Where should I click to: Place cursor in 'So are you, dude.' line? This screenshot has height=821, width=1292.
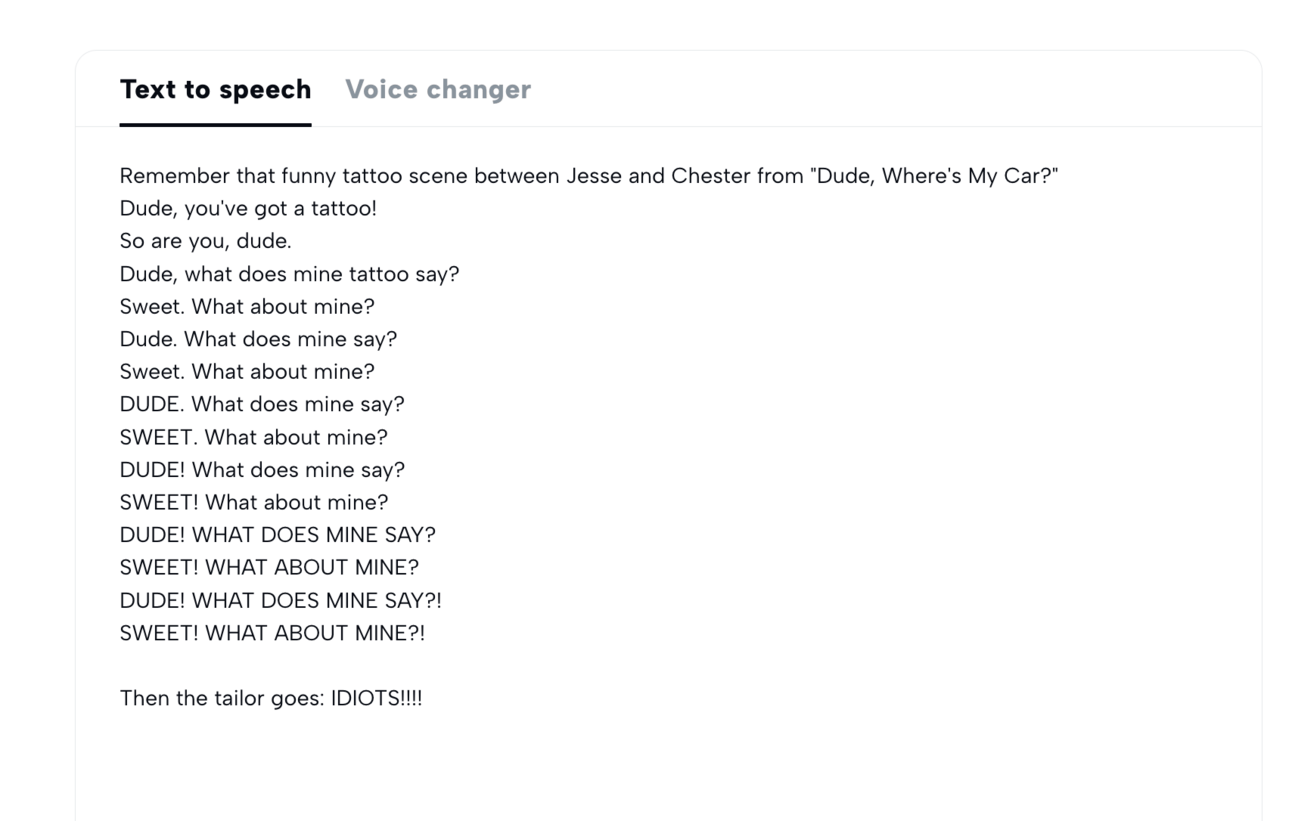[x=205, y=242]
